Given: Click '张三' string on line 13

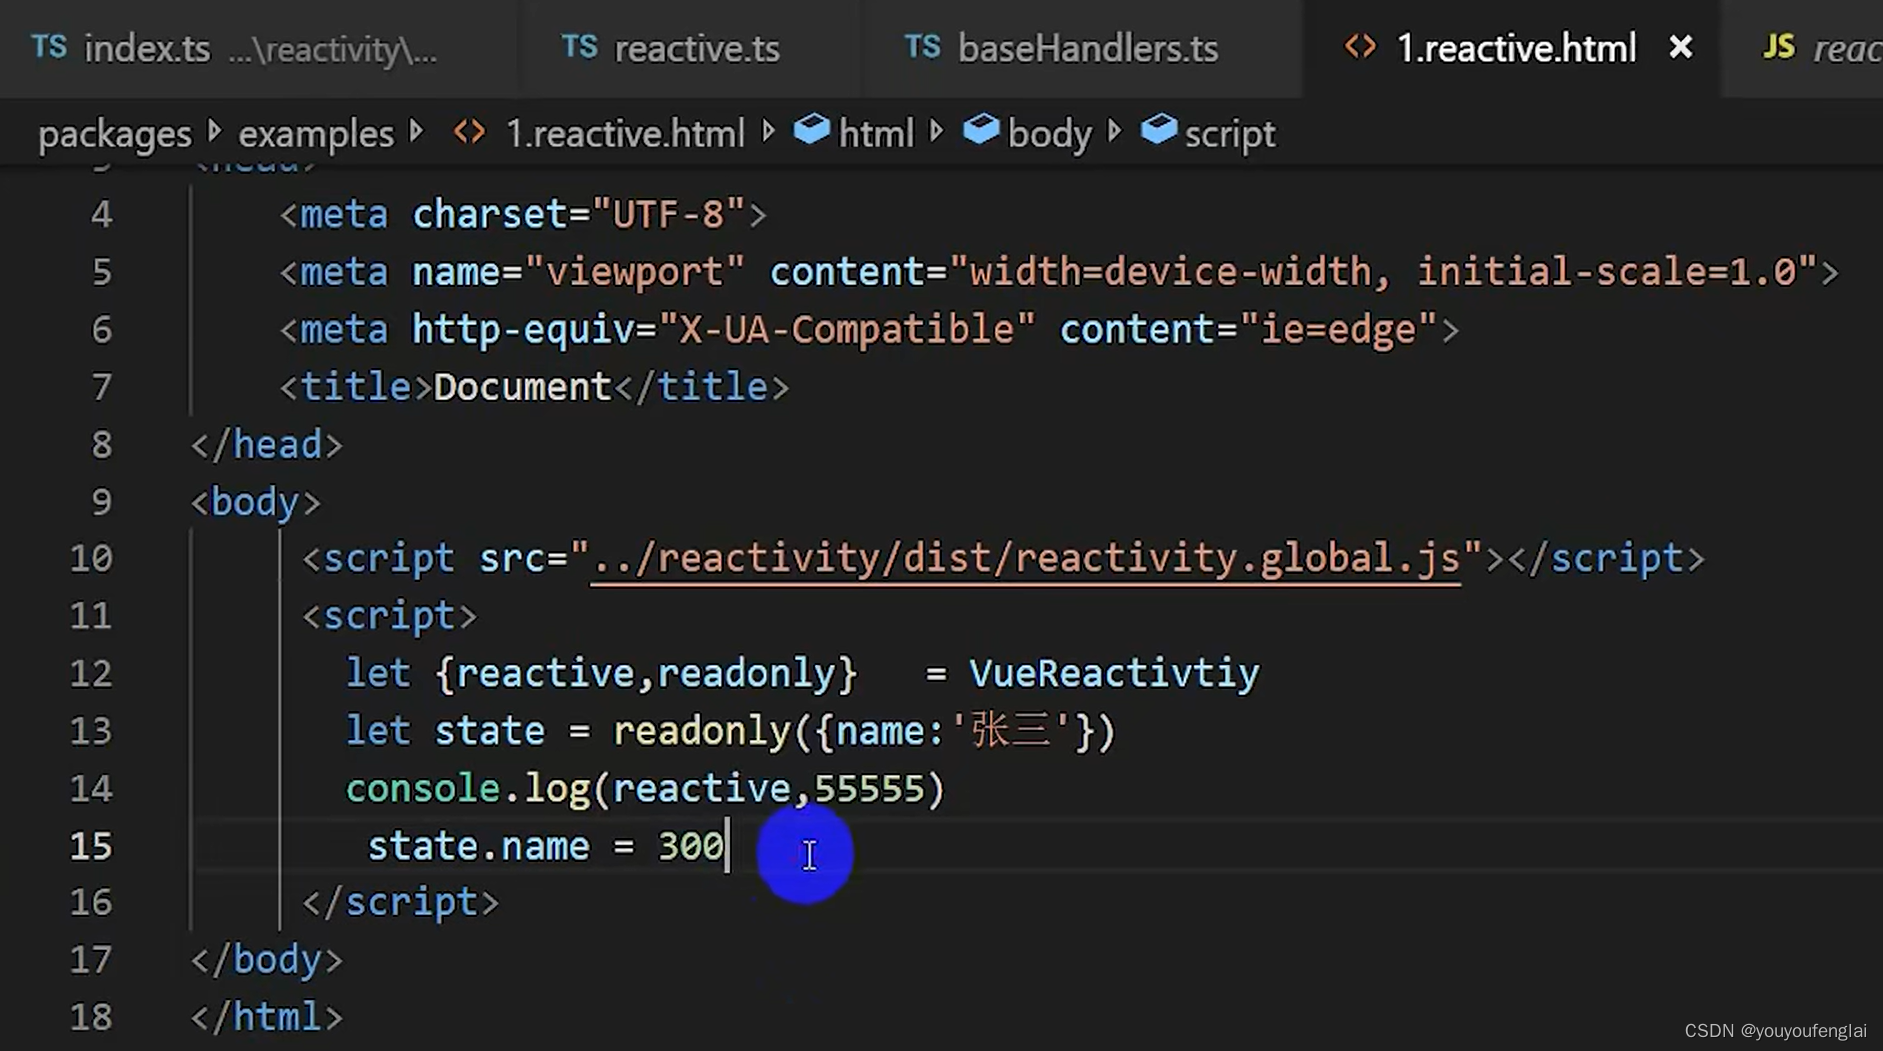Looking at the screenshot, I should click(x=1012, y=730).
